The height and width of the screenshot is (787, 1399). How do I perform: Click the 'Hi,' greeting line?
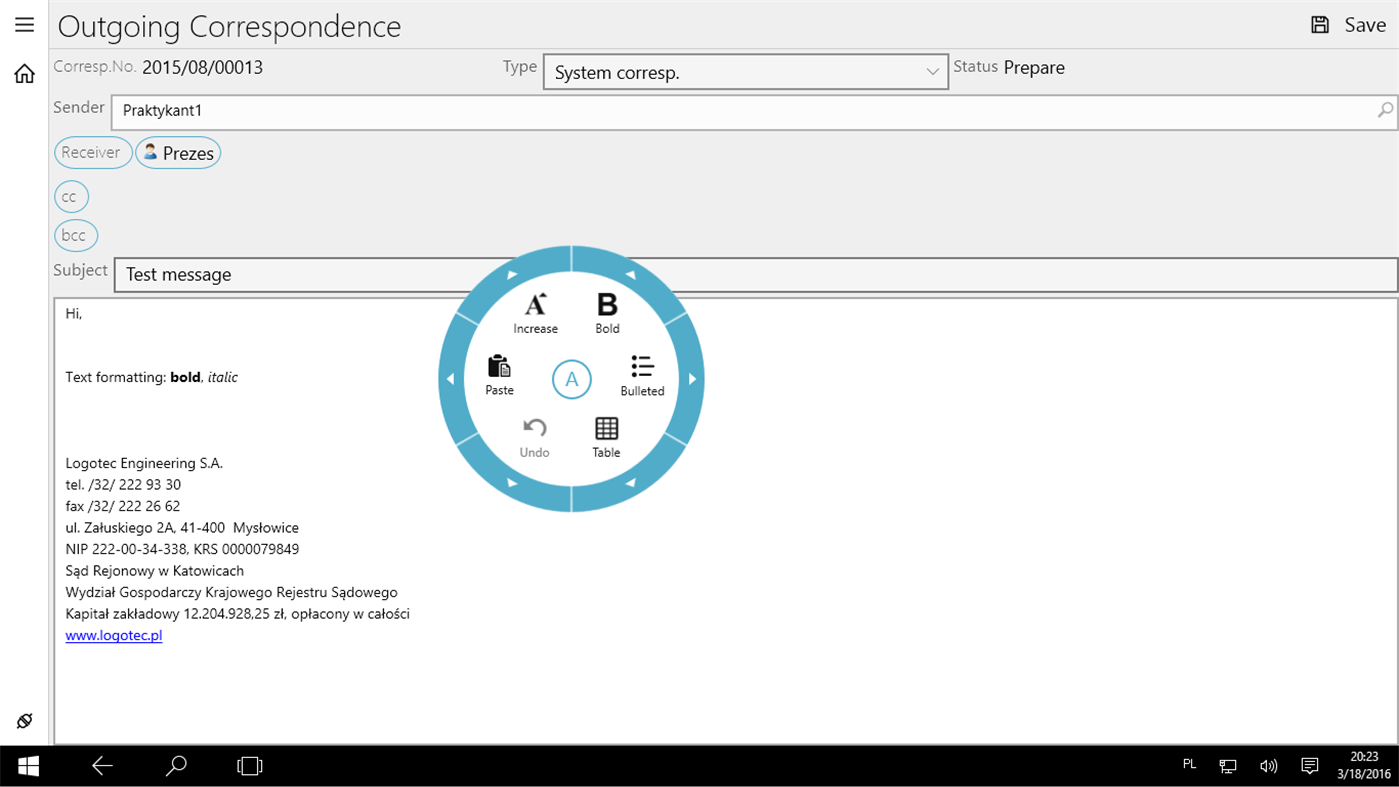point(74,314)
